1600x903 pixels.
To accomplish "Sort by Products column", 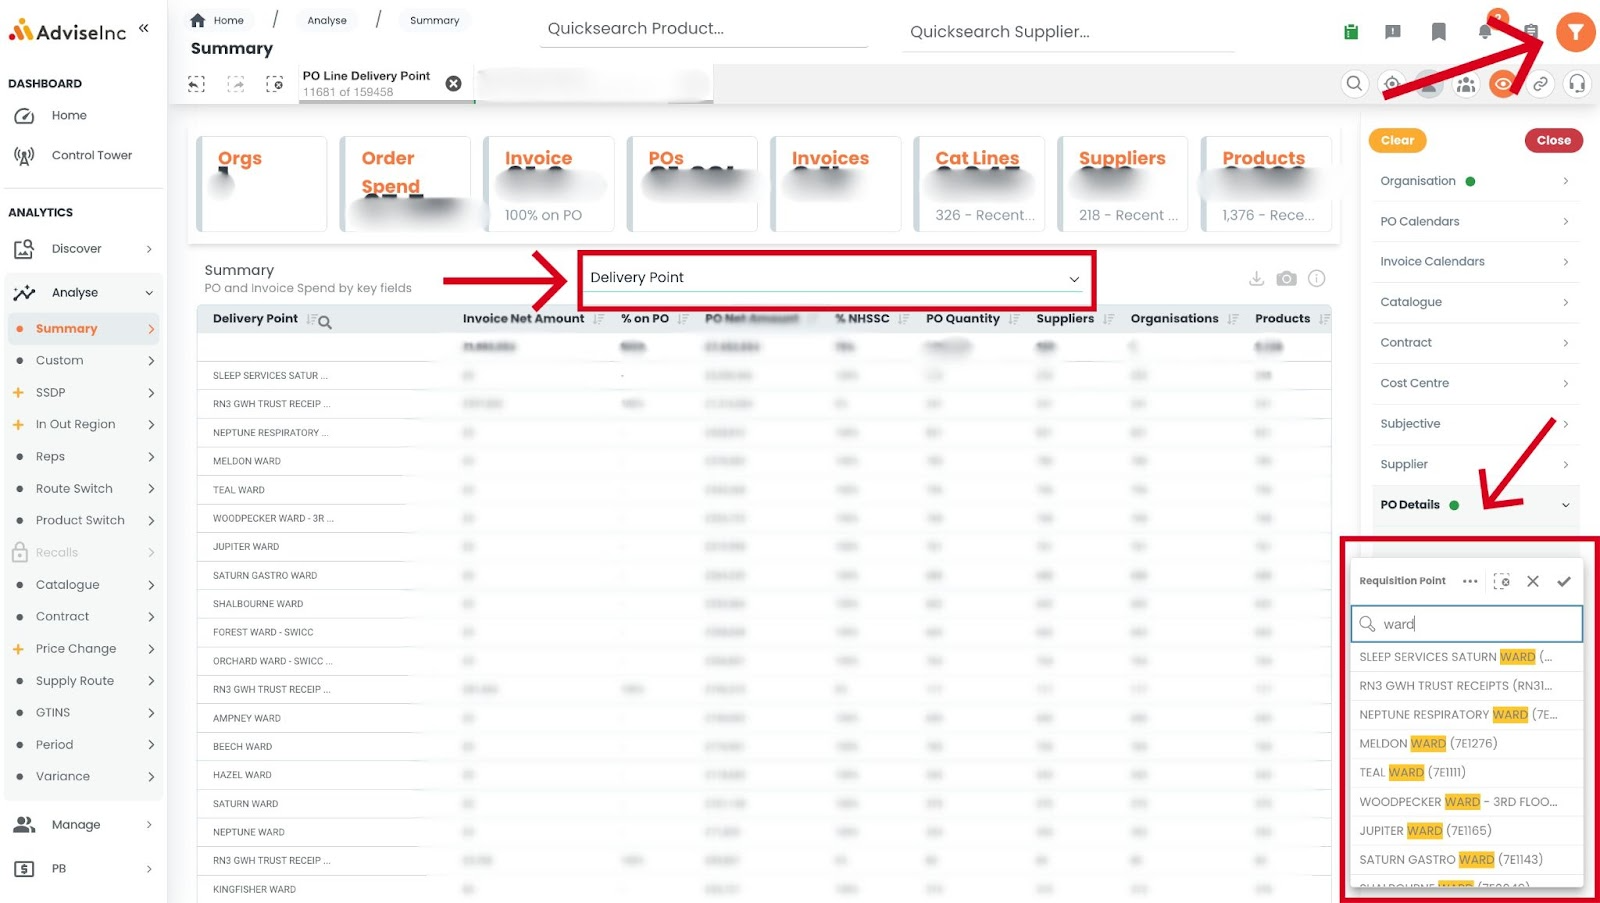I will (1324, 319).
